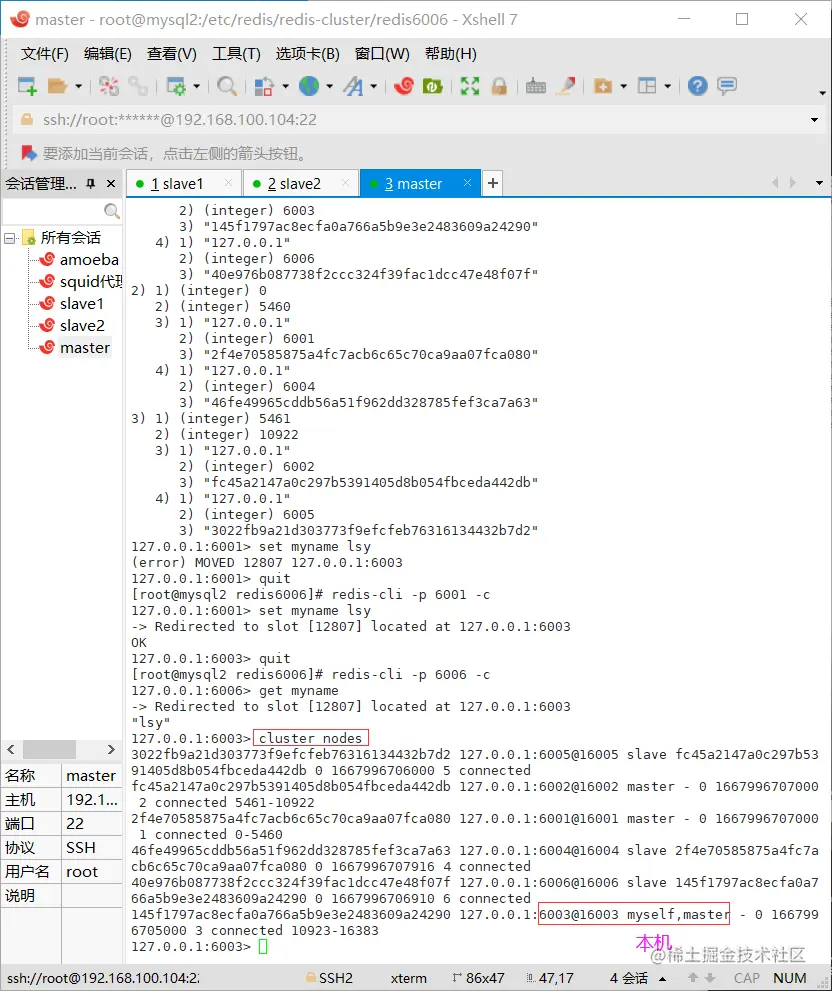Expand the Open Session dropdown arrow
Screen dimensions: 832x991
(x=78, y=86)
